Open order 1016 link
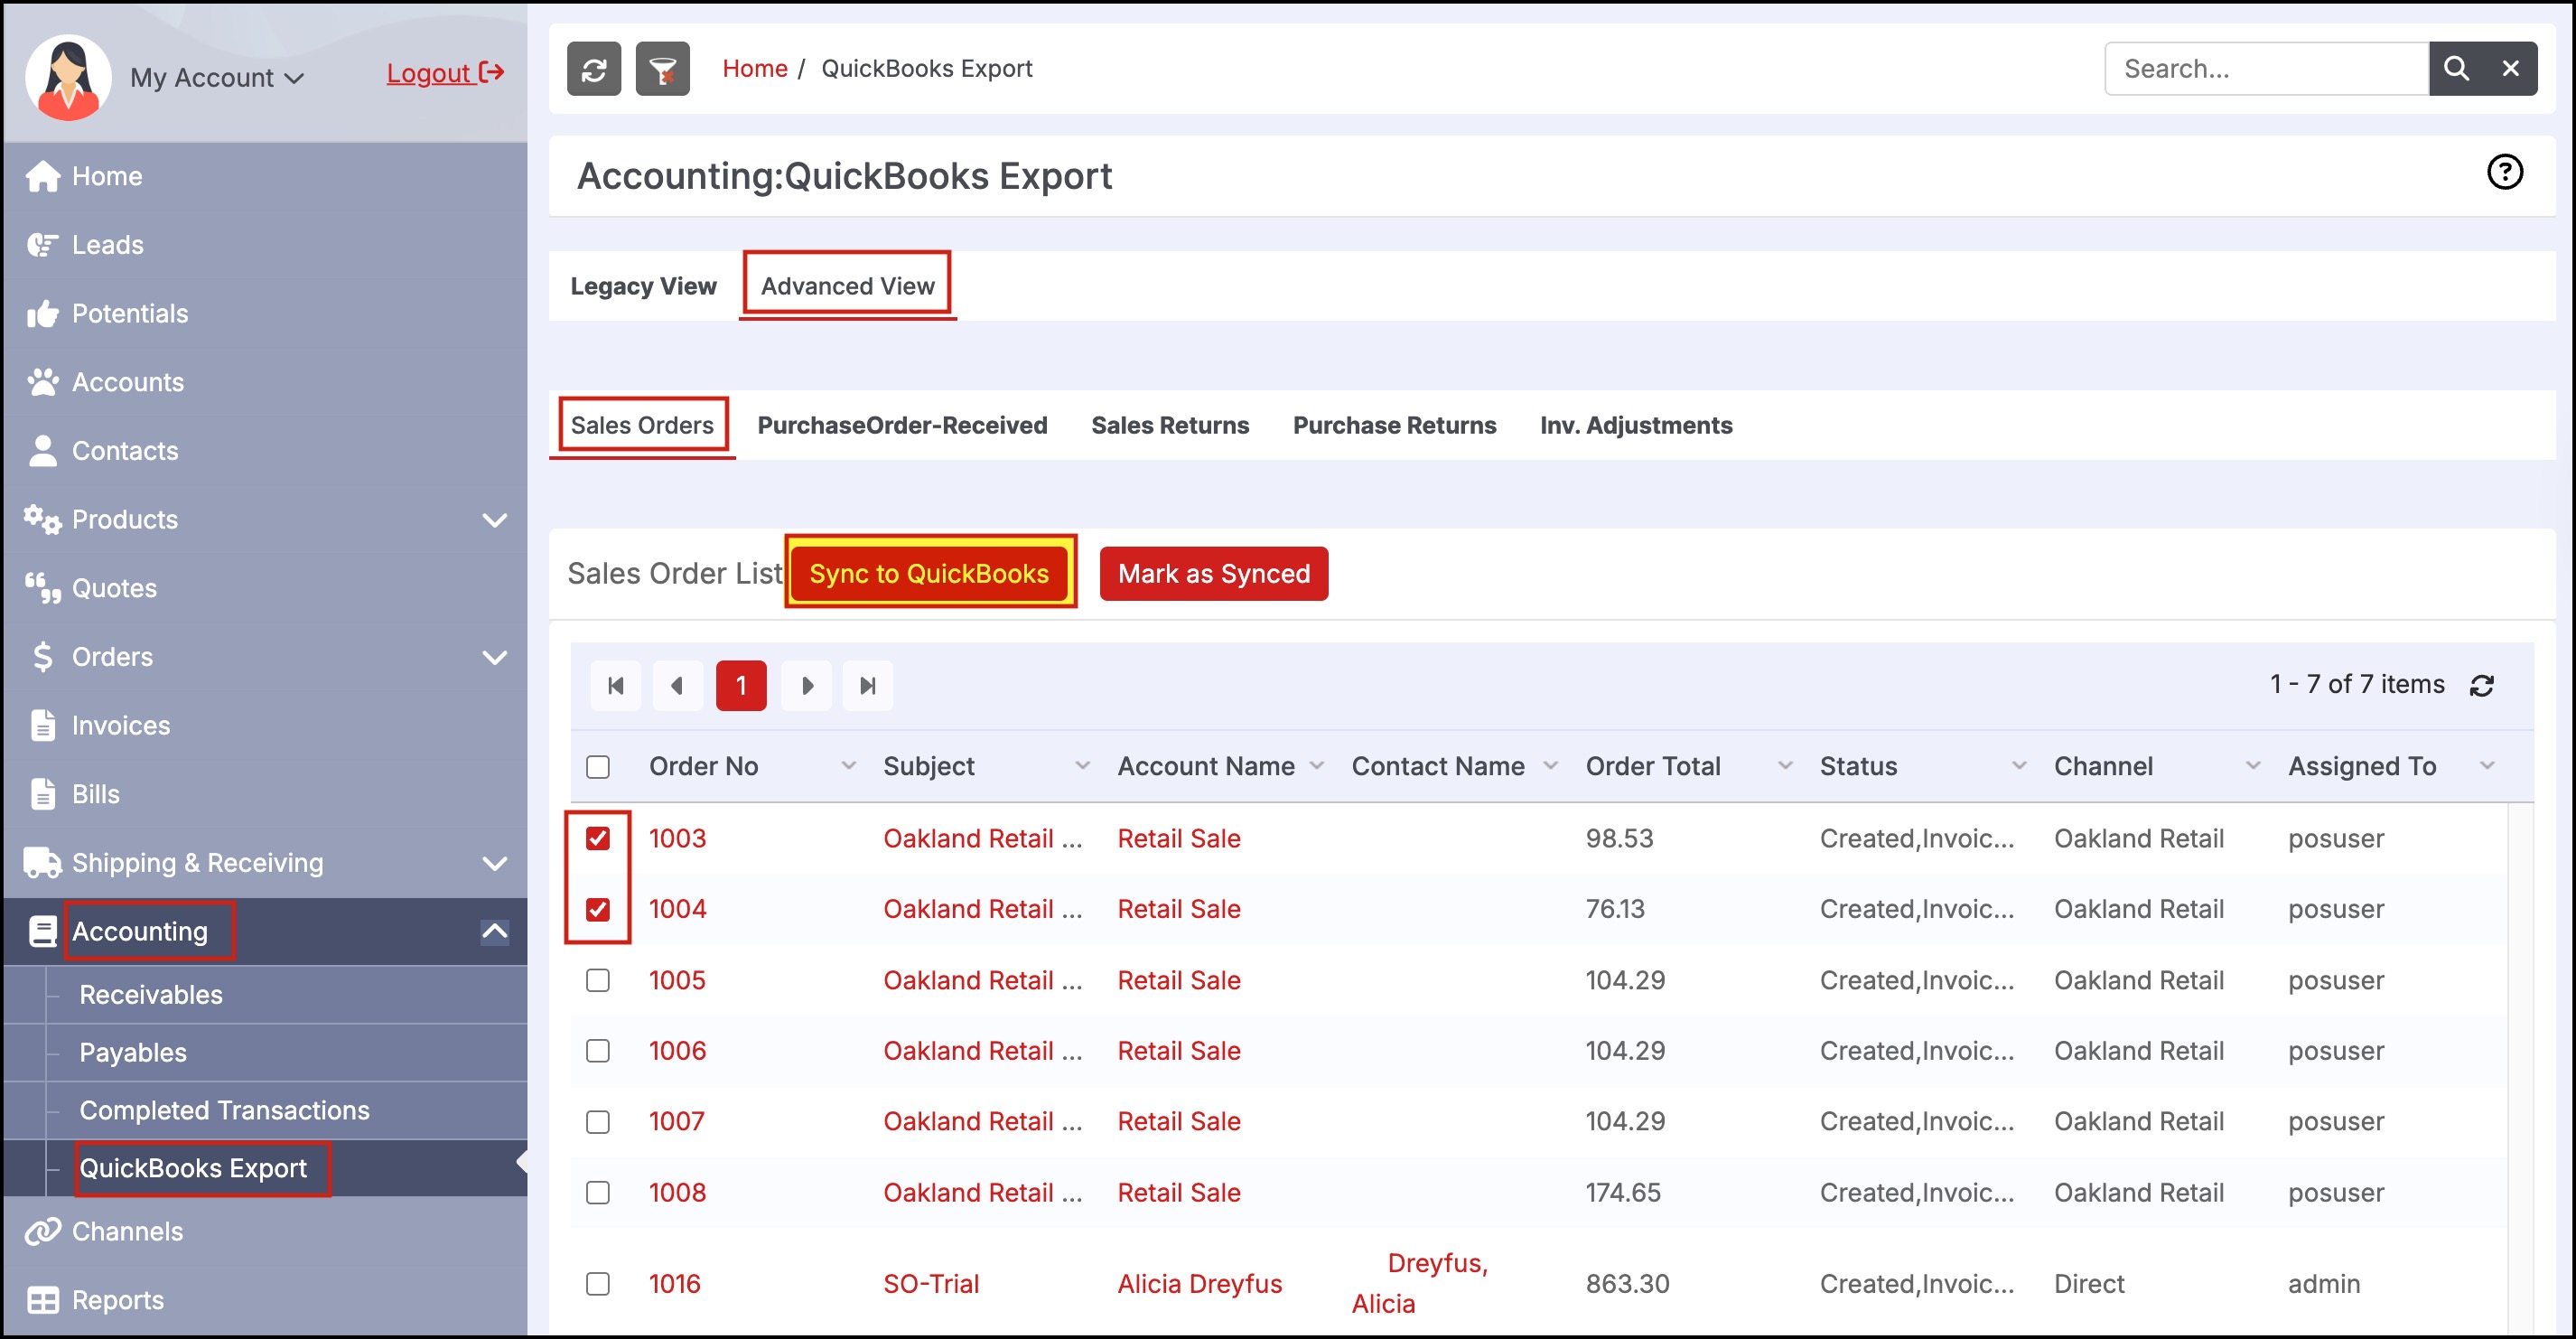The width and height of the screenshot is (2576, 1339). coord(674,1283)
